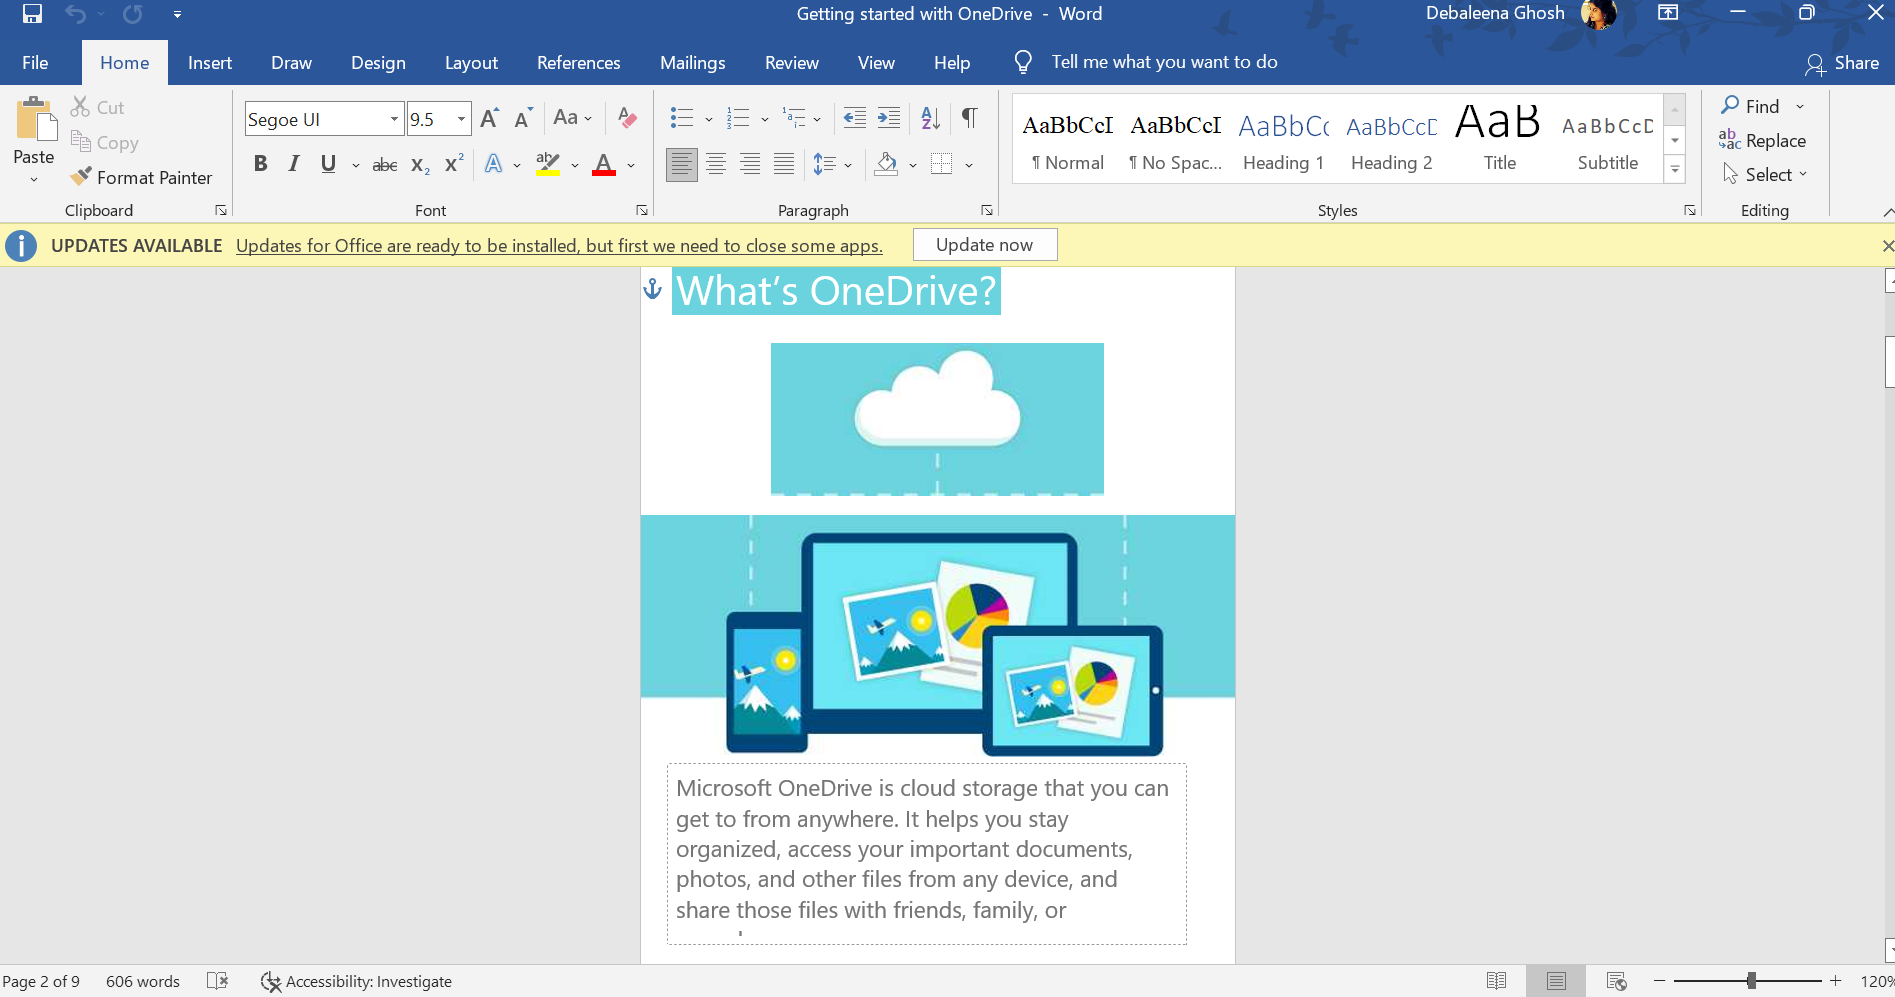Click Format Painter brush
This screenshot has width=1895, height=997.
(141, 177)
